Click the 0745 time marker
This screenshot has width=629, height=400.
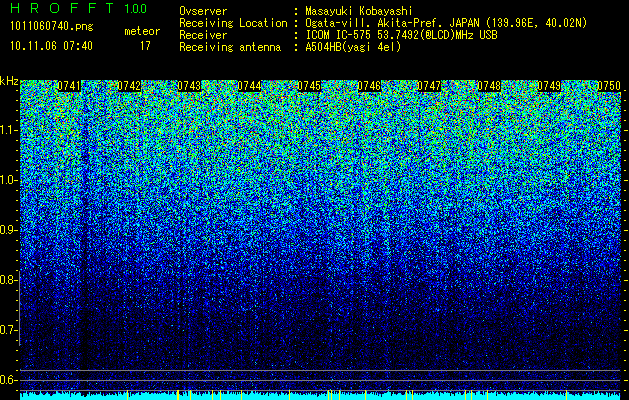(x=309, y=86)
